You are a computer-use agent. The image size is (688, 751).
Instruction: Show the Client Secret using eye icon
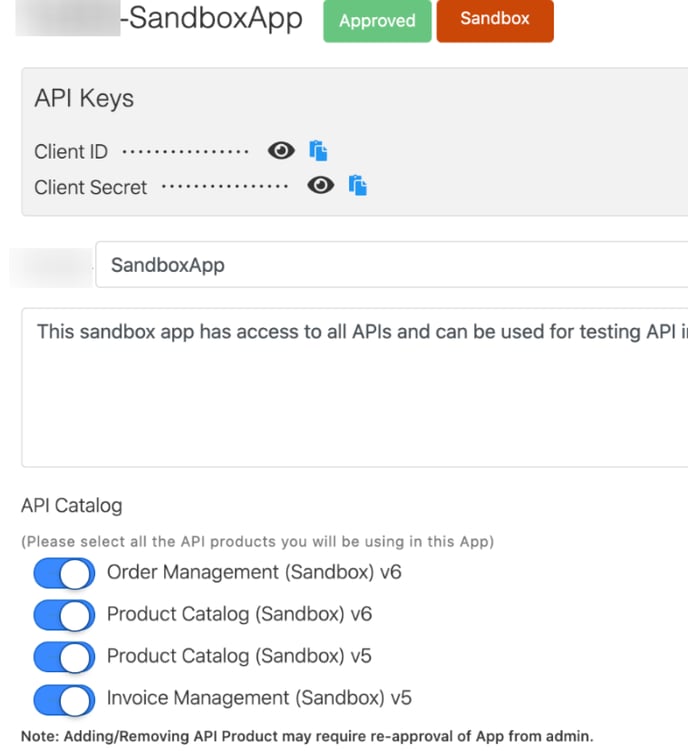321,186
